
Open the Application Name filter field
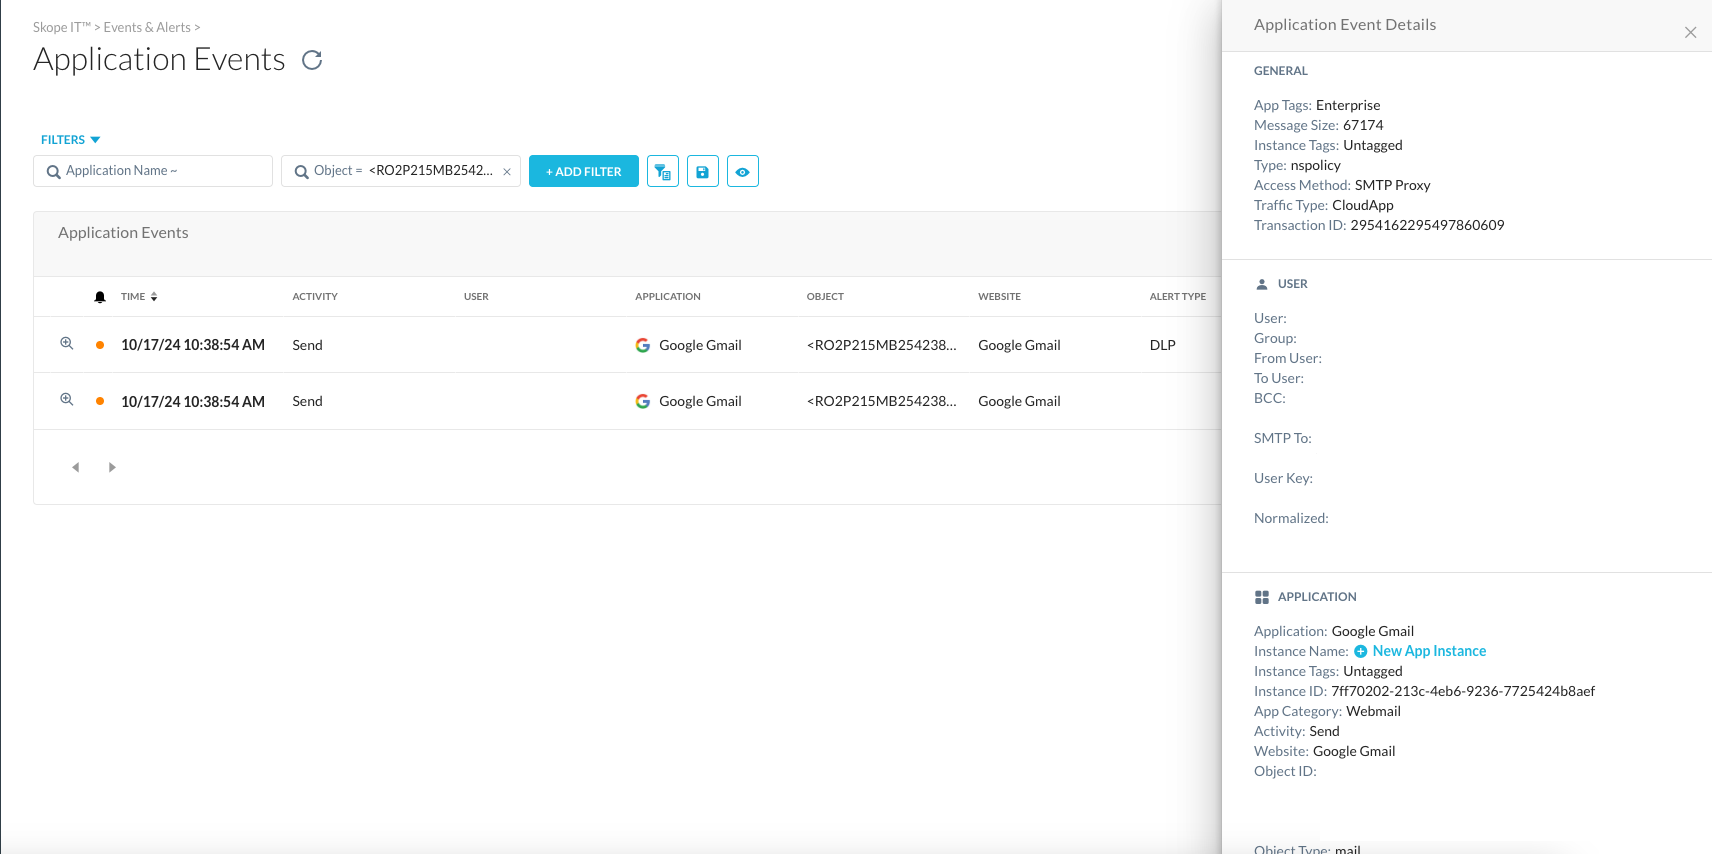pos(153,171)
